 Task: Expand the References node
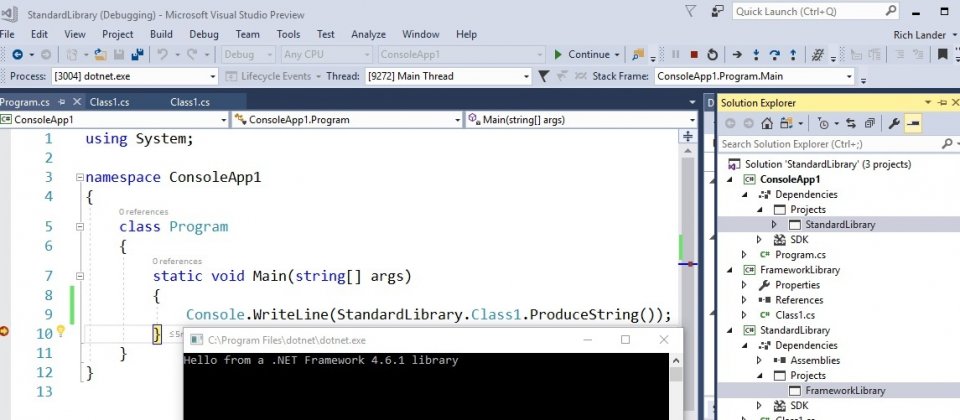pyautogui.click(x=744, y=300)
